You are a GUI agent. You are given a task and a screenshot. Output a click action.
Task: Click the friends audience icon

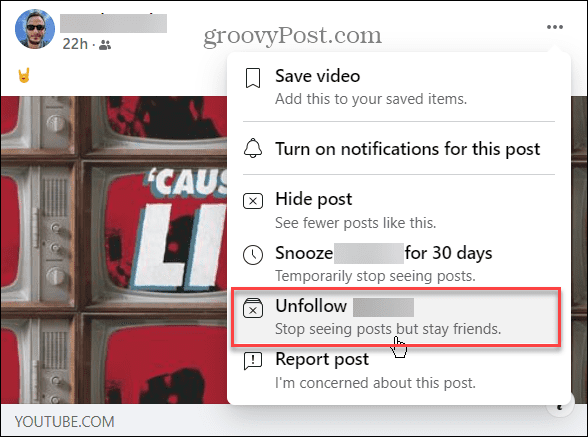pyautogui.click(x=105, y=45)
